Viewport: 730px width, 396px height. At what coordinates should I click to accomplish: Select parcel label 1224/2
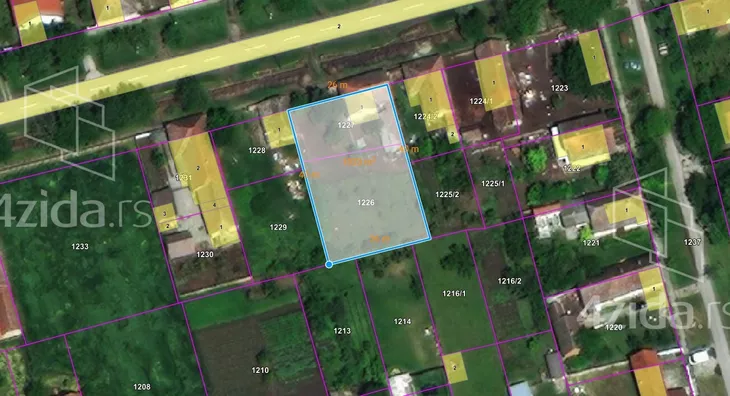426,116
